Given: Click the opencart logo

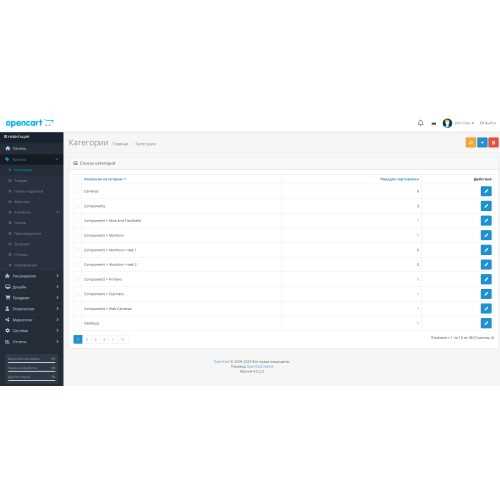Looking at the screenshot, I should click(x=29, y=123).
